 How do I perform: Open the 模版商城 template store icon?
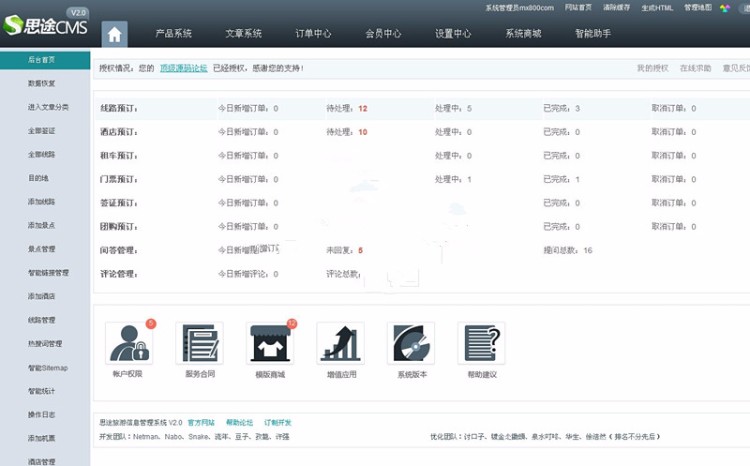coord(270,343)
